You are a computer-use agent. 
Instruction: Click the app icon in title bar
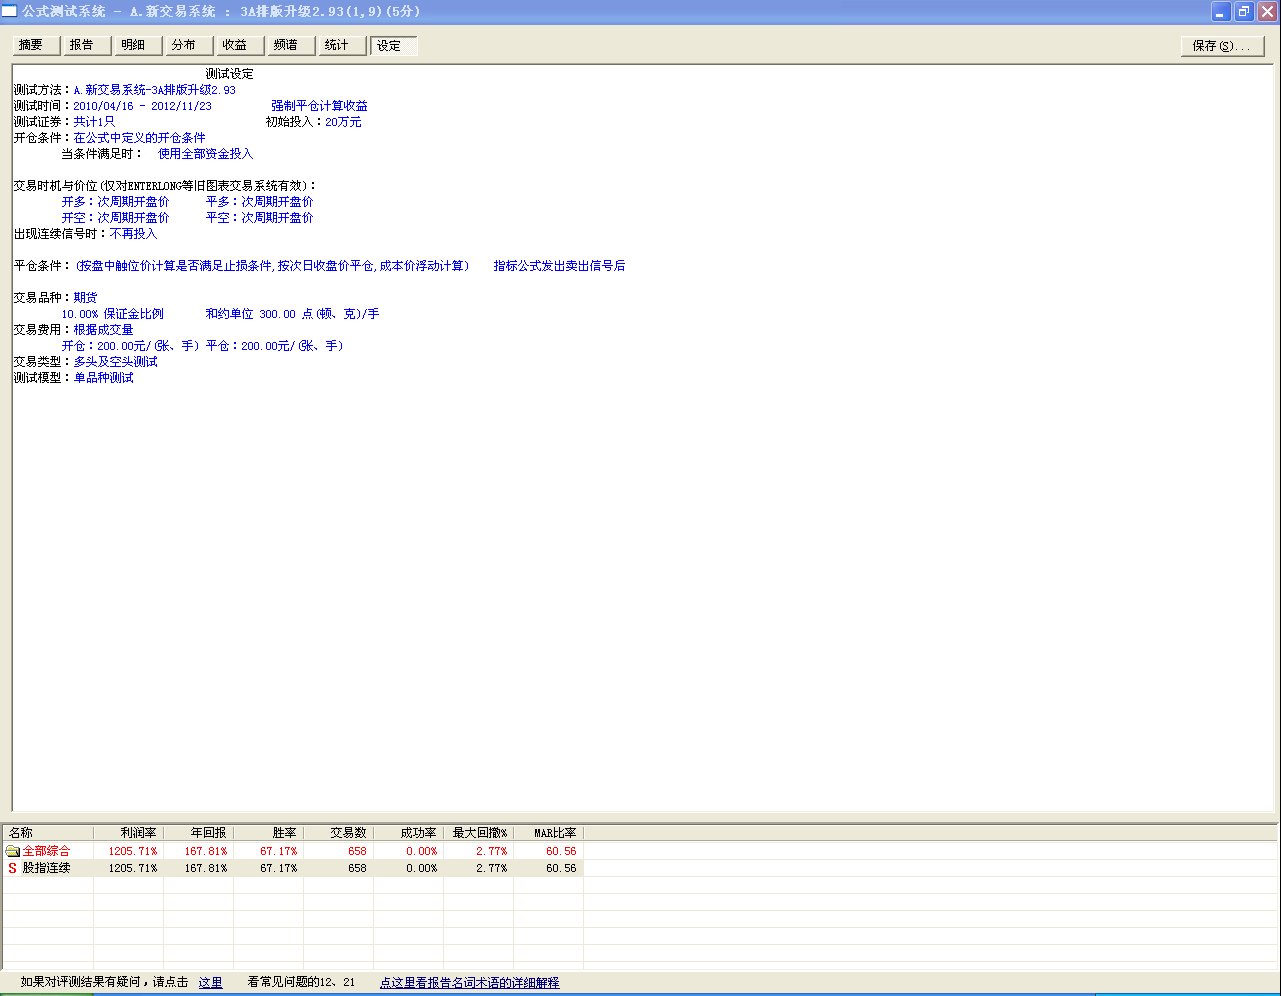coord(9,11)
